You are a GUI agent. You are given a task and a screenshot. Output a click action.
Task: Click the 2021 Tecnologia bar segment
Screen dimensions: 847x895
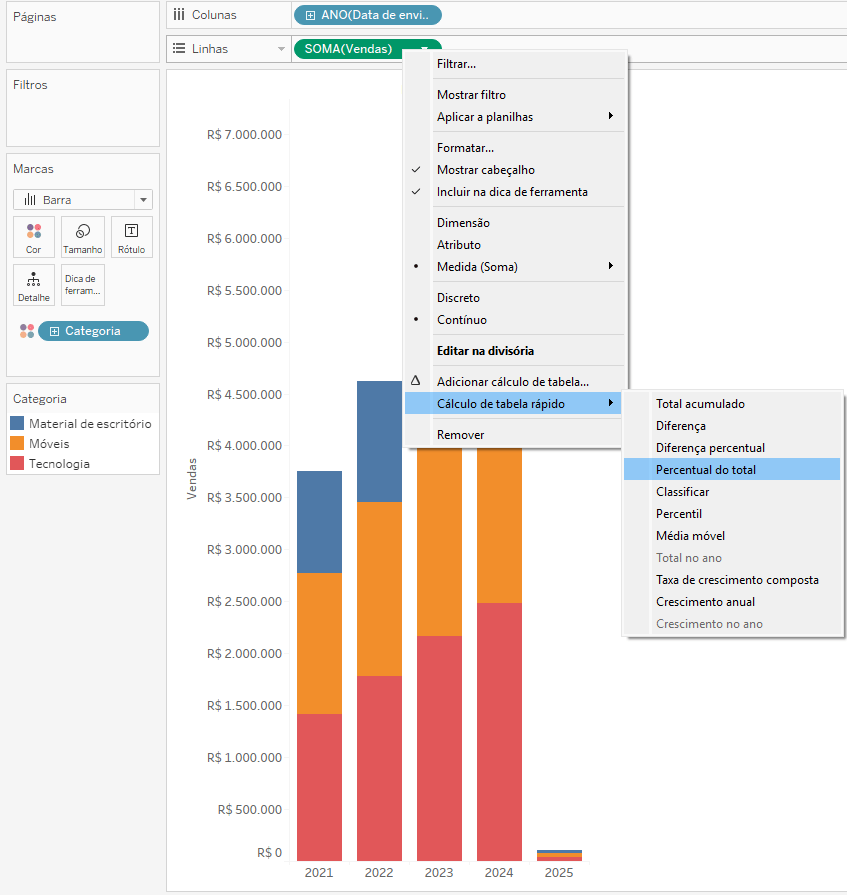pyautogui.click(x=319, y=786)
